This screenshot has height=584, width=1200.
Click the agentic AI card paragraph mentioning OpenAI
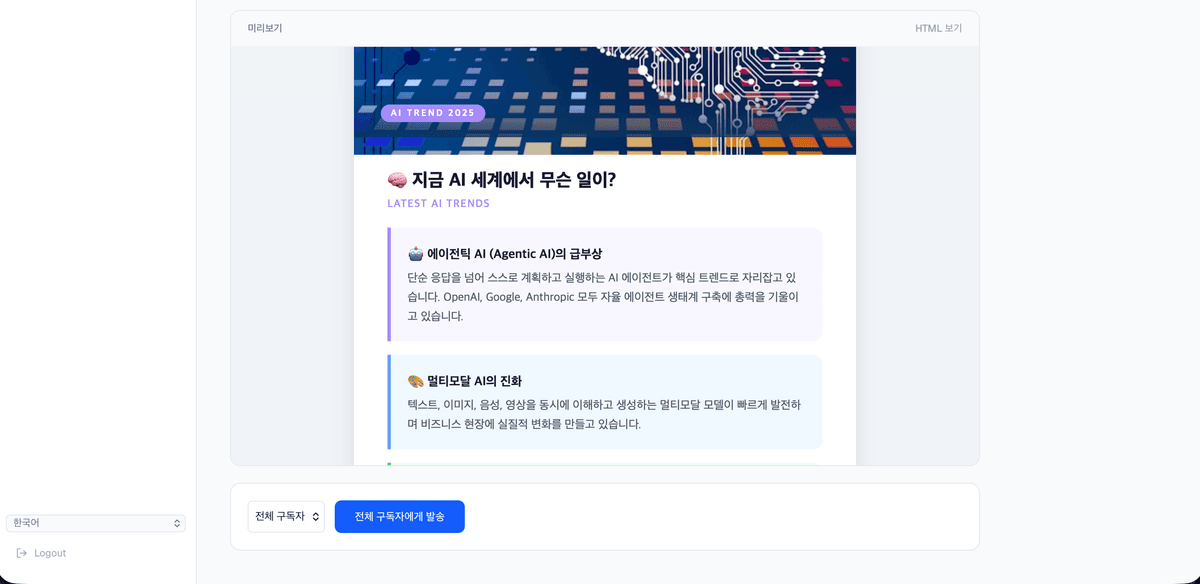[603, 297]
